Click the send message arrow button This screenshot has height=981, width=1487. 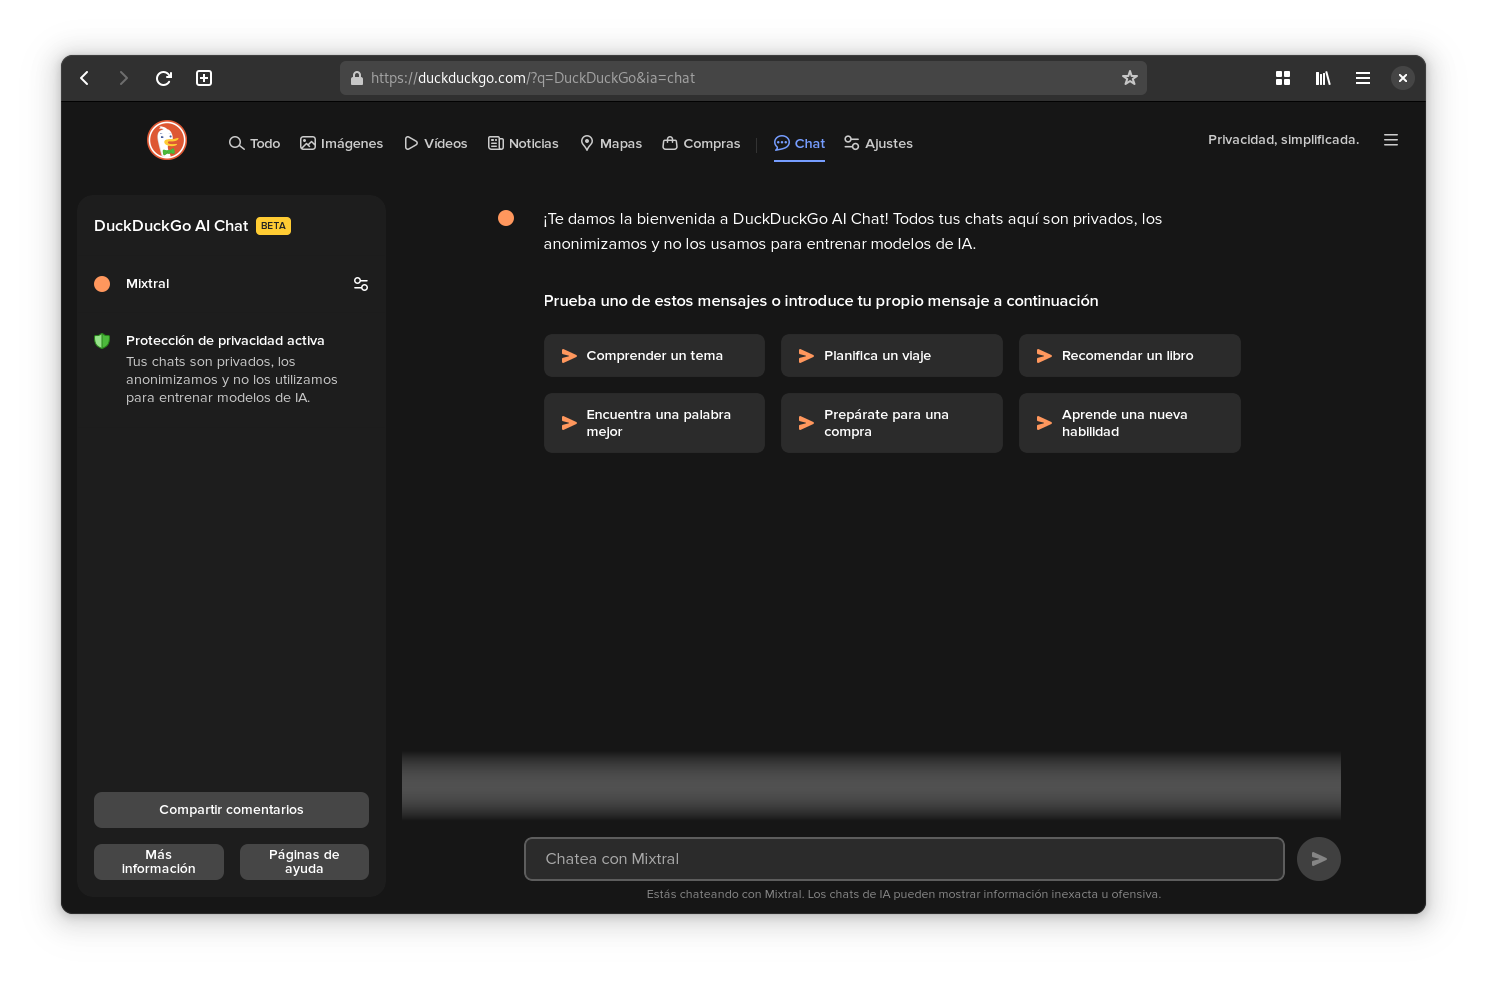pos(1319,859)
